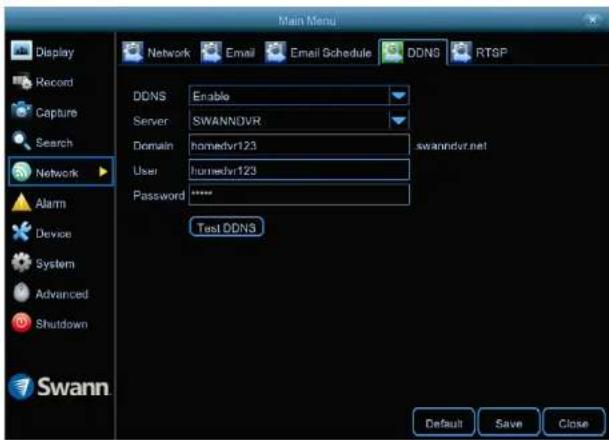This screenshot has height=440, width=609.
Task: Open the Server dropdown arrow
Action: tap(399, 121)
